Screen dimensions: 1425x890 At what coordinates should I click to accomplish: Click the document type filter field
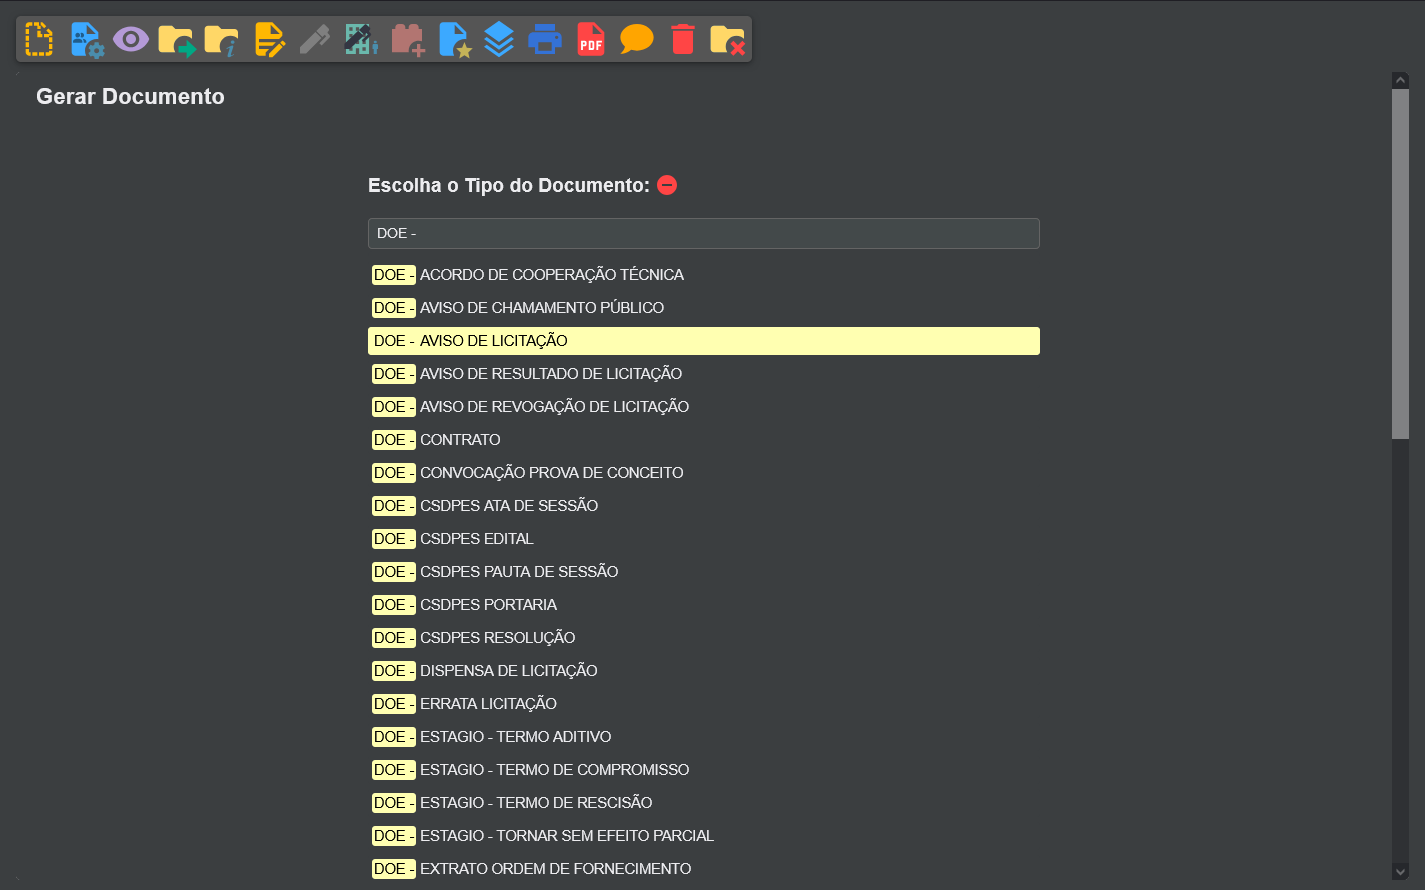pyautogui.click(x=704, y=233)
